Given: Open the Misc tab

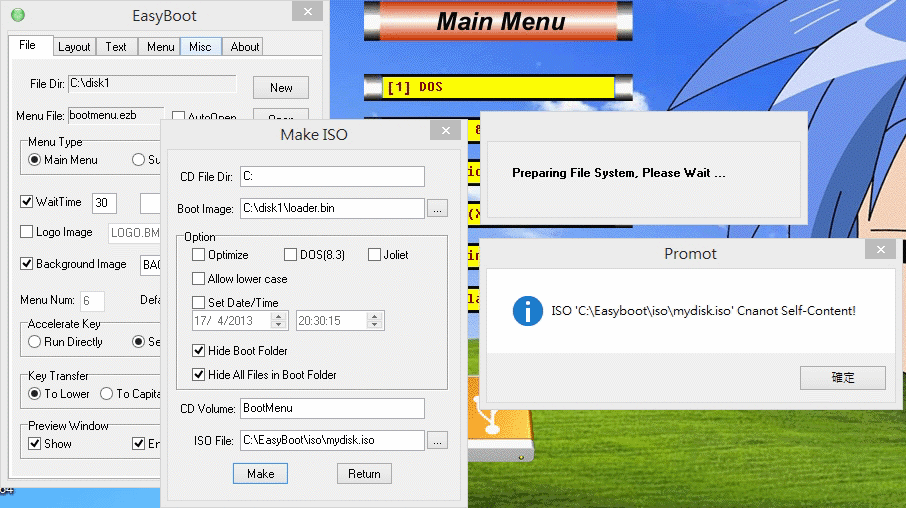Looking at the screenshot, I should [x=200, y=47].
